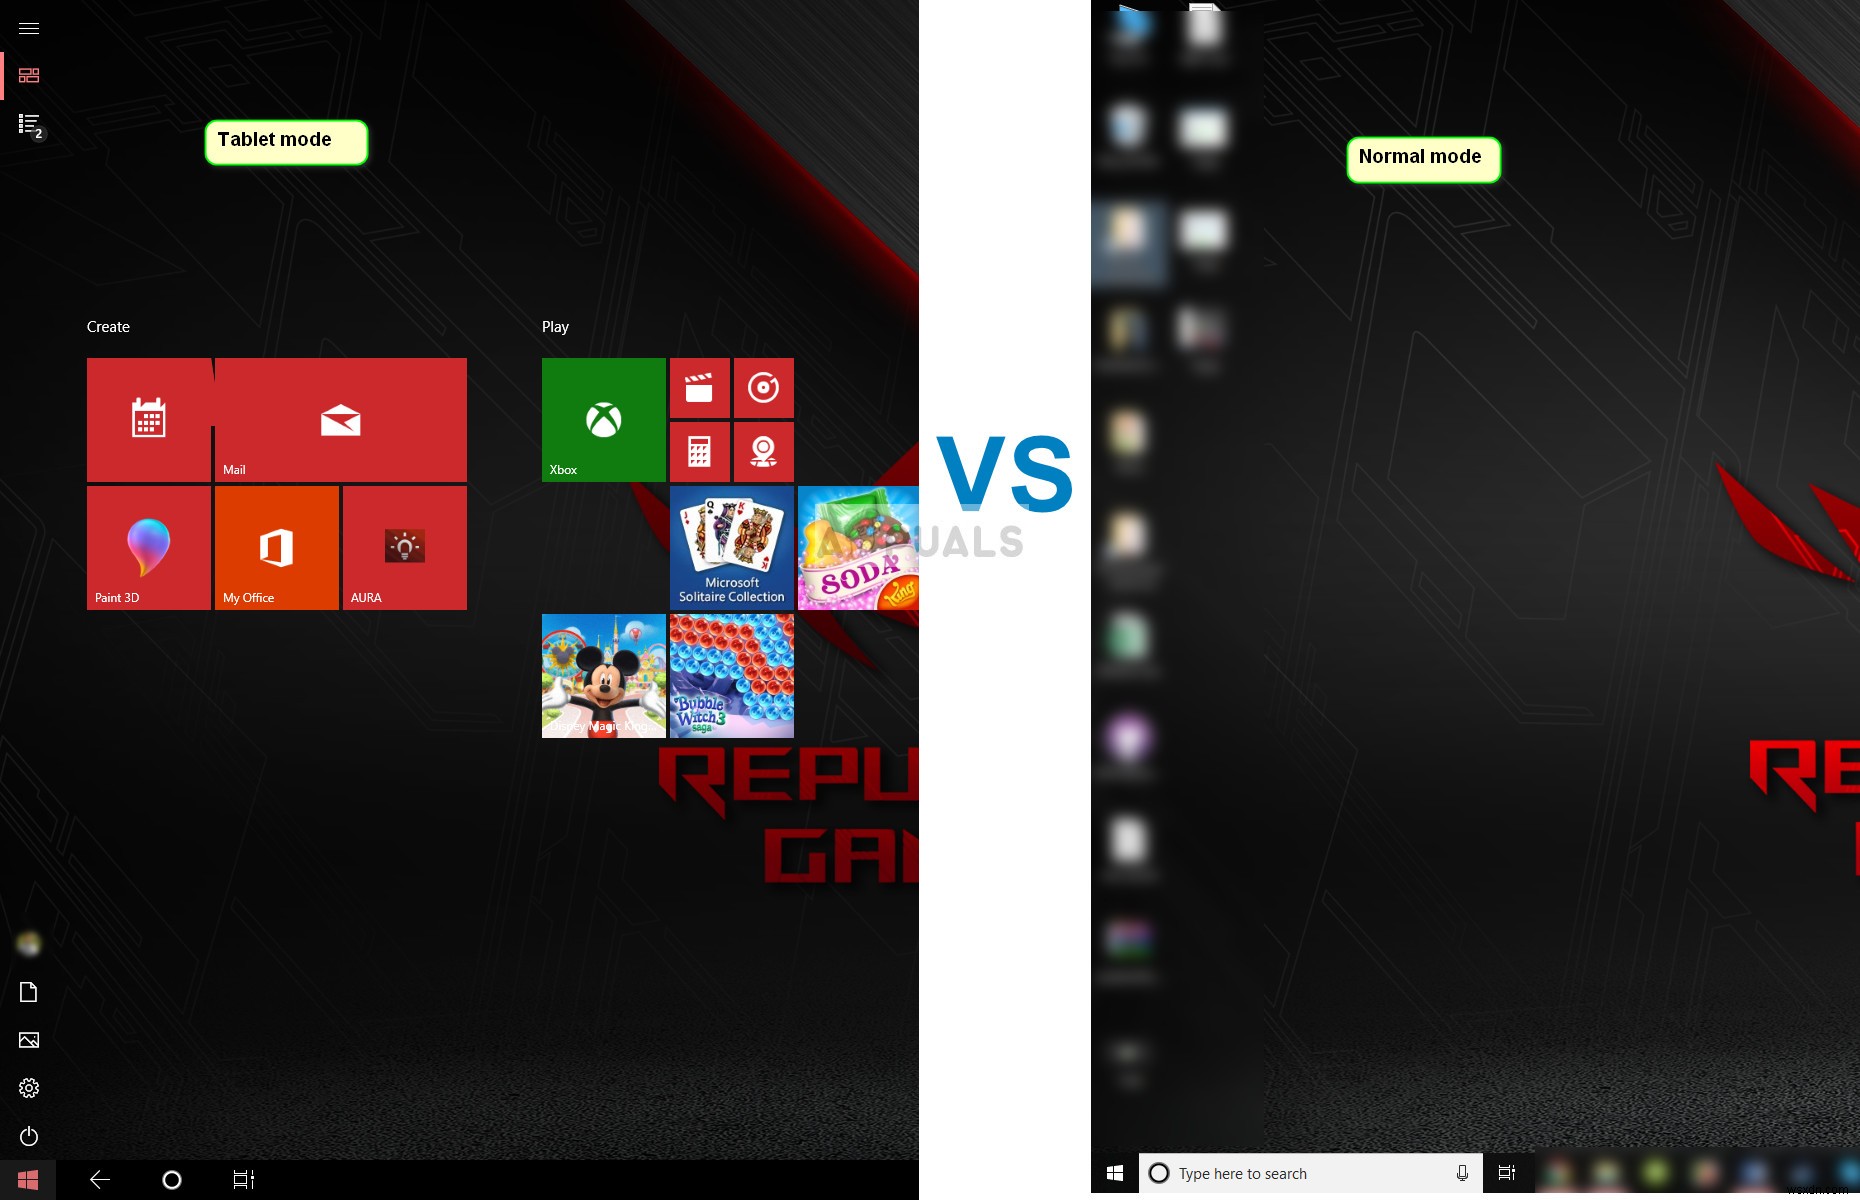Open the Pictures icon in the sidebar
Image resolution: width=1860 pixels, height=1200 pixels.
(x=28, y=1040)
